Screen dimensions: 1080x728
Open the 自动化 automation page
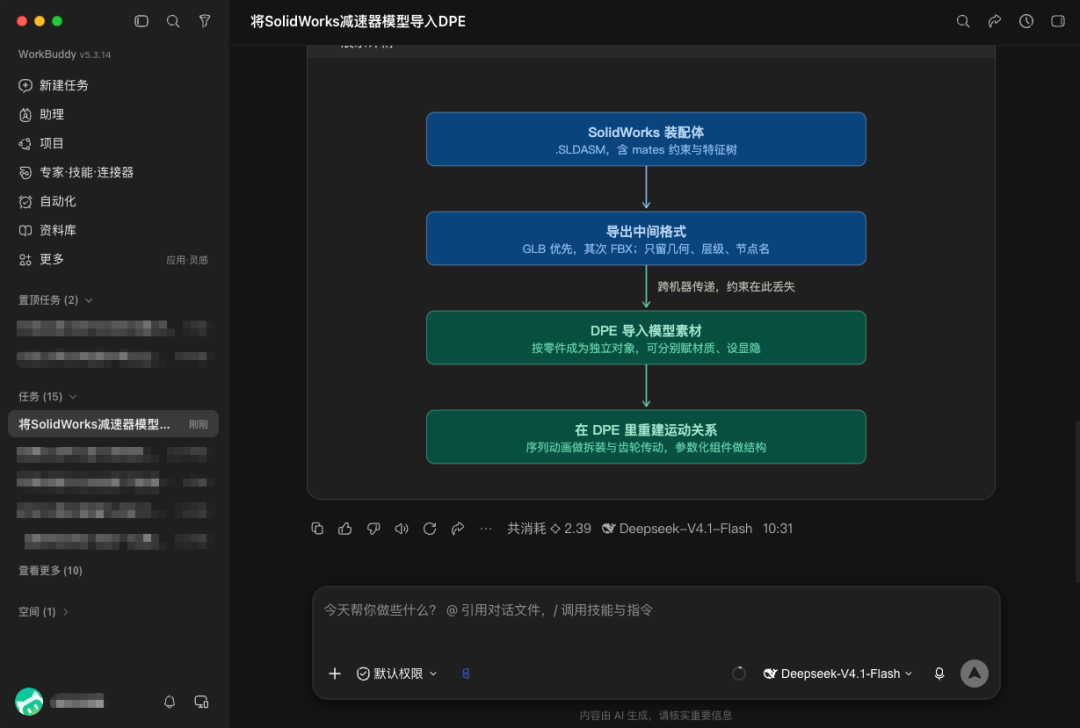pos(48,201)
